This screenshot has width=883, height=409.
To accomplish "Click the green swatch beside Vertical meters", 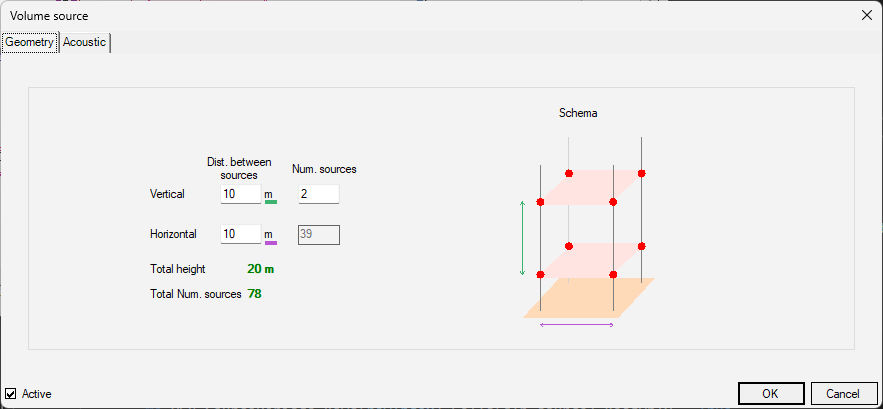I will point(271,201).
